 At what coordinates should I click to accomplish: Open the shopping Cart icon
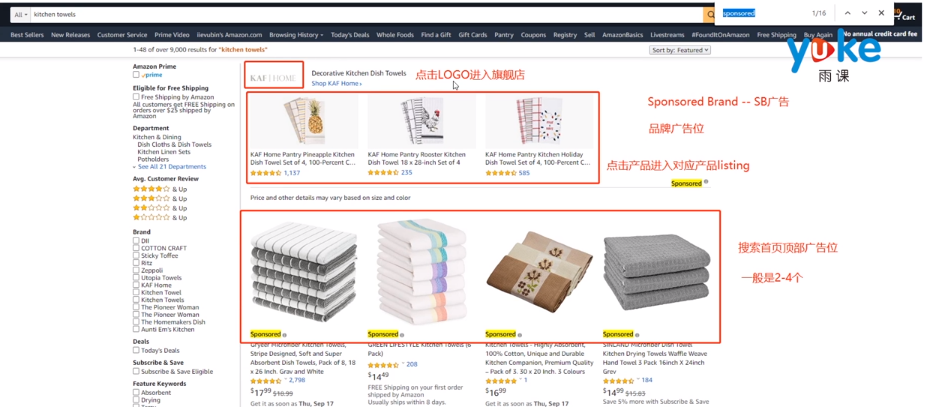(x=907, y=14)
